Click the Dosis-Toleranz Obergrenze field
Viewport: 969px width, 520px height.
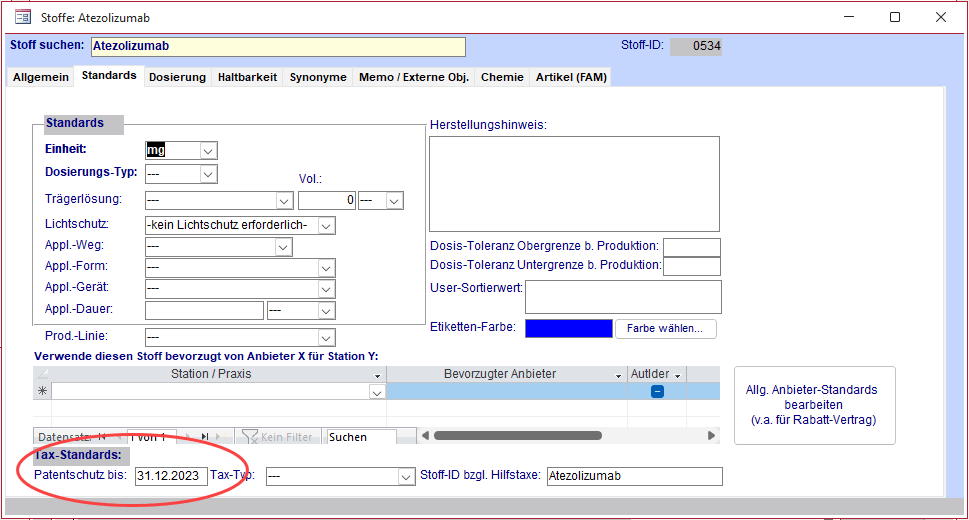click(x=692, y=247)
